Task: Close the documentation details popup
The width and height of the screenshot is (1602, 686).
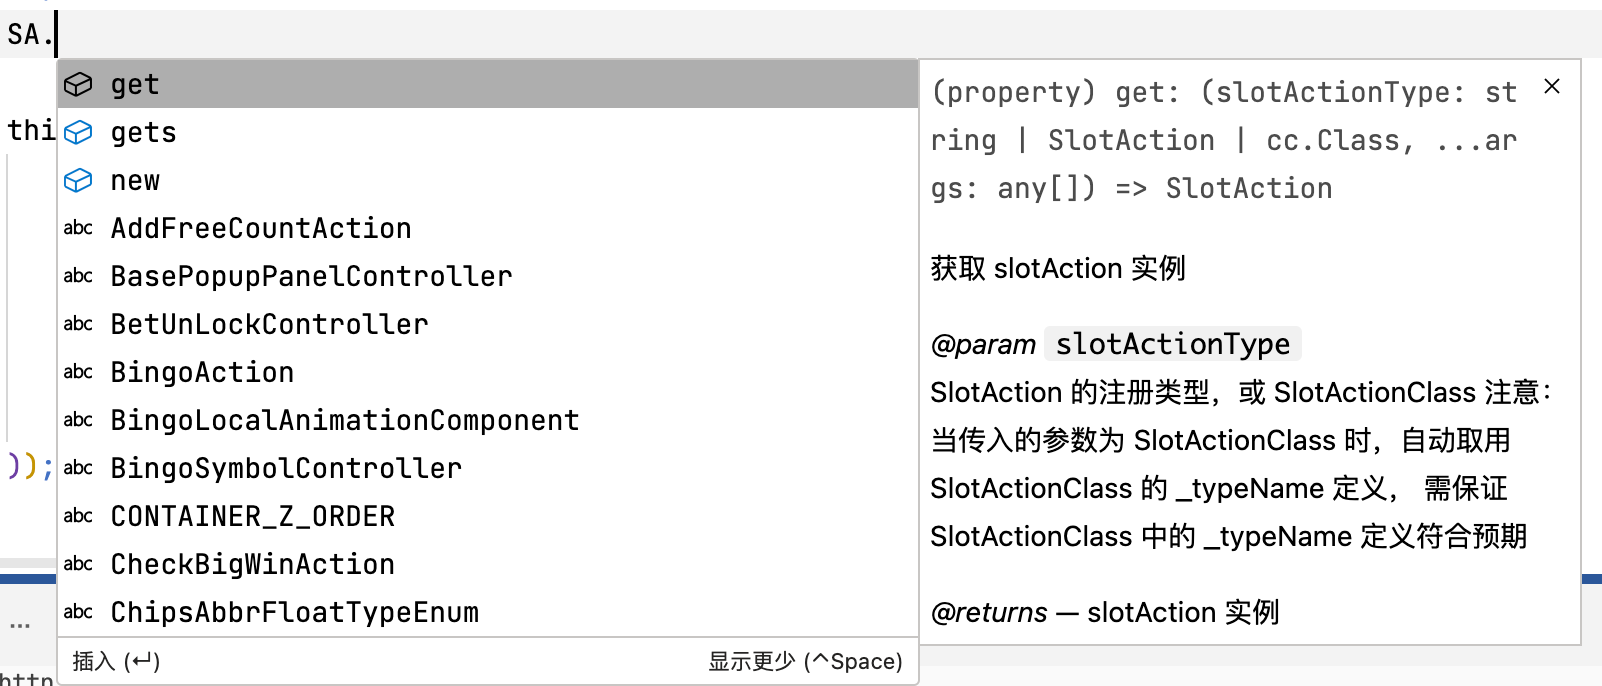Action: [x=1552, y=87]
